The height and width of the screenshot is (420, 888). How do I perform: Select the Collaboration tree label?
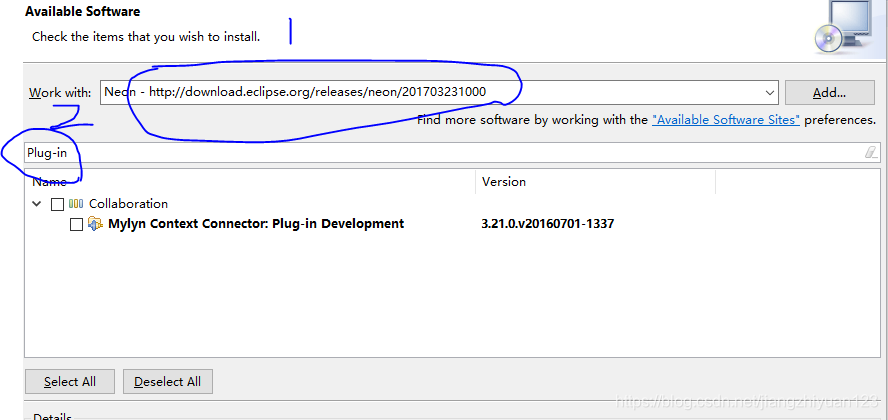click(x=128, y=204)
